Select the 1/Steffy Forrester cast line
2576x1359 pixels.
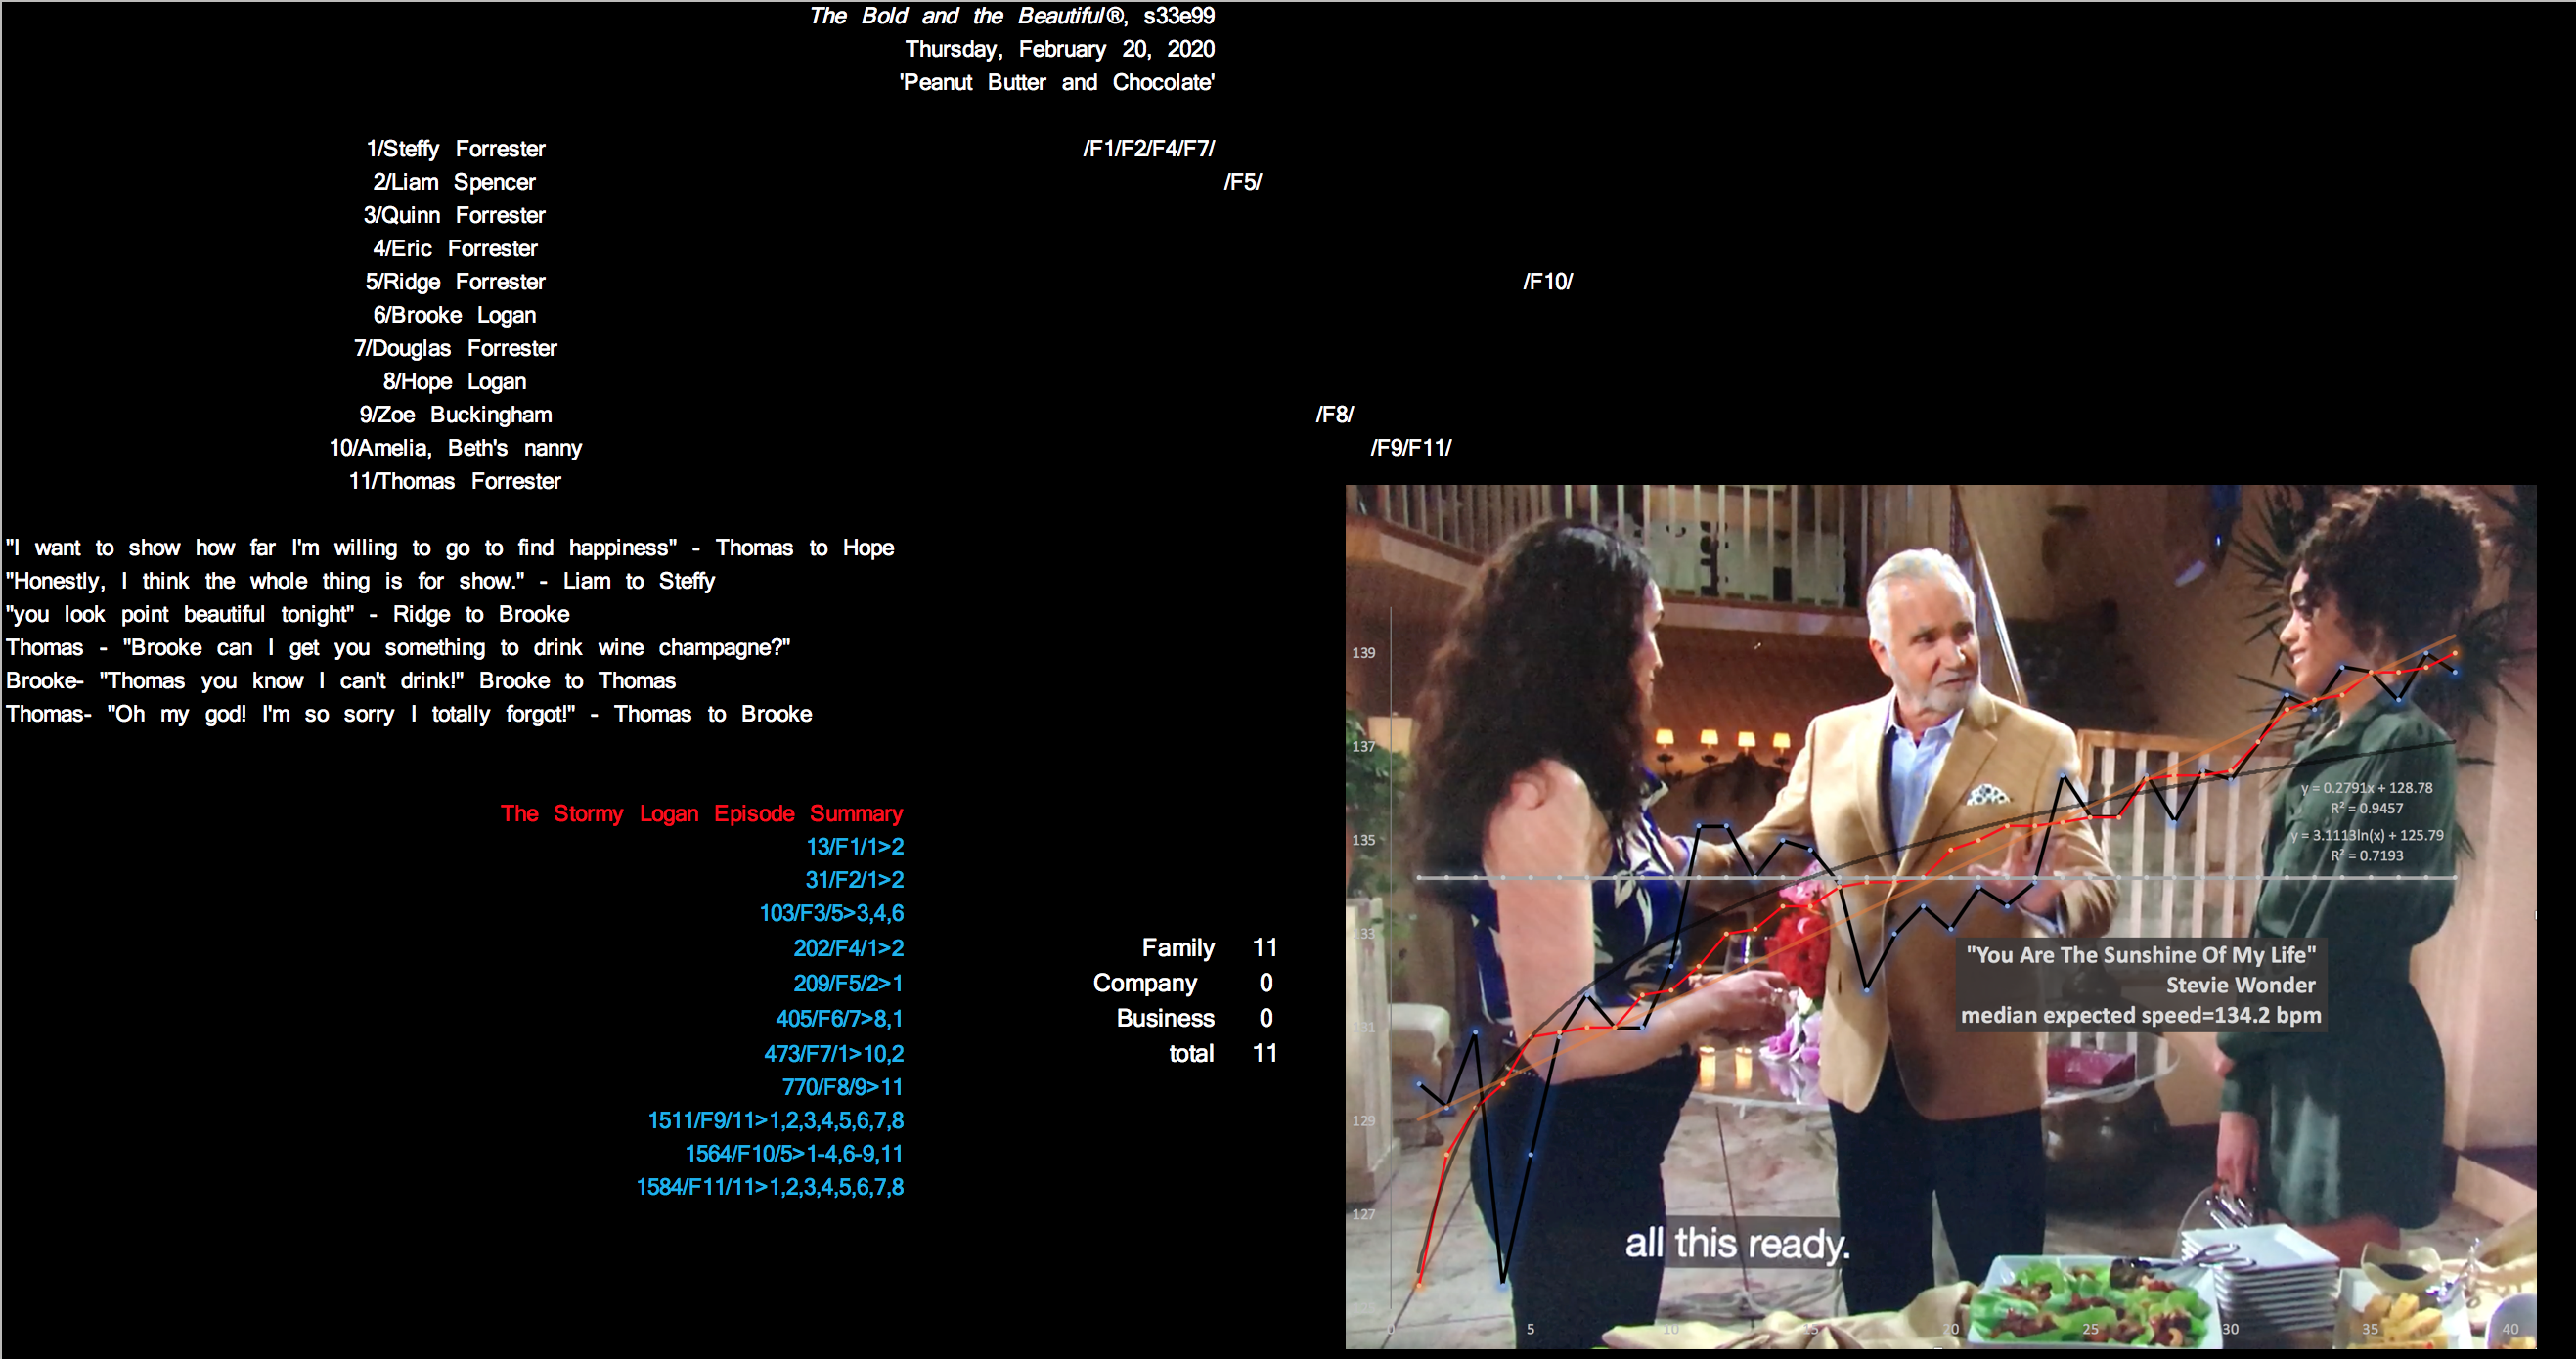coord(455,149)
